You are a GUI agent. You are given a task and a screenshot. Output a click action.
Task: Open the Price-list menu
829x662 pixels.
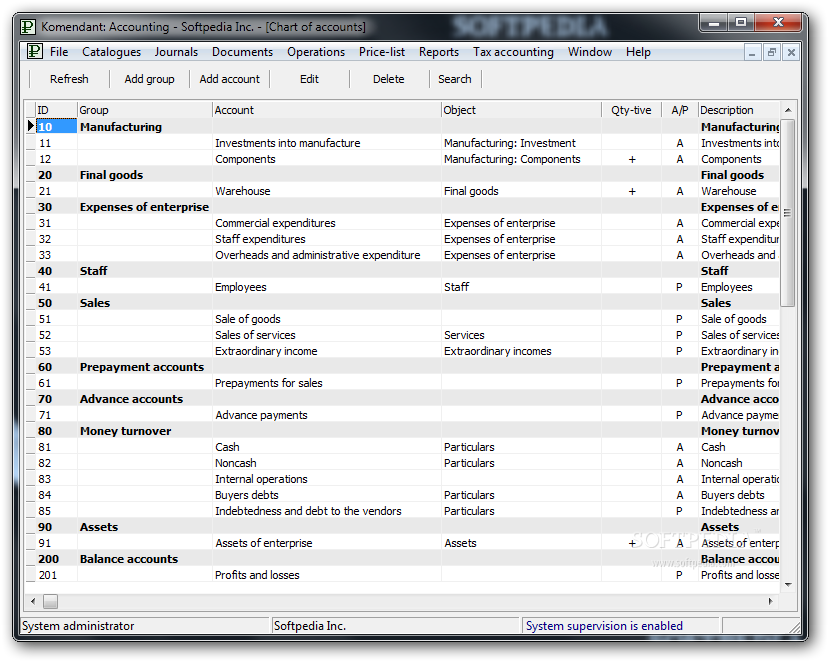point(382,52)
